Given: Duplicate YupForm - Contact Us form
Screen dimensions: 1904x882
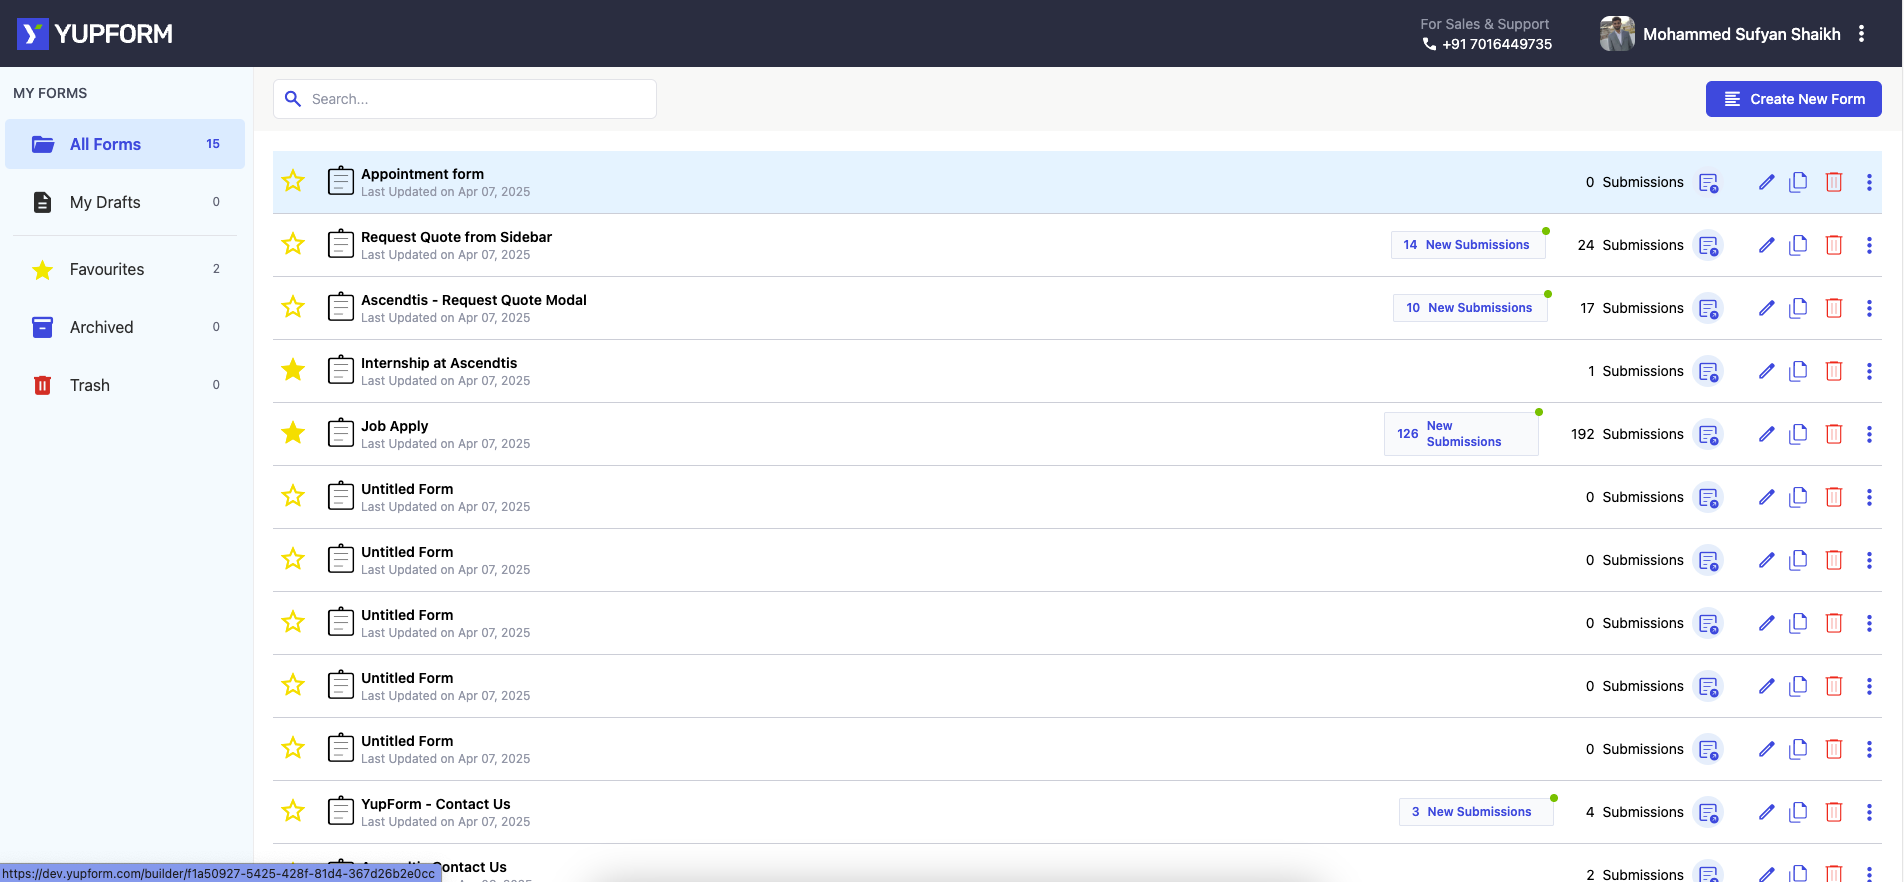Looking at the screenshot, I should [1798, 812].
